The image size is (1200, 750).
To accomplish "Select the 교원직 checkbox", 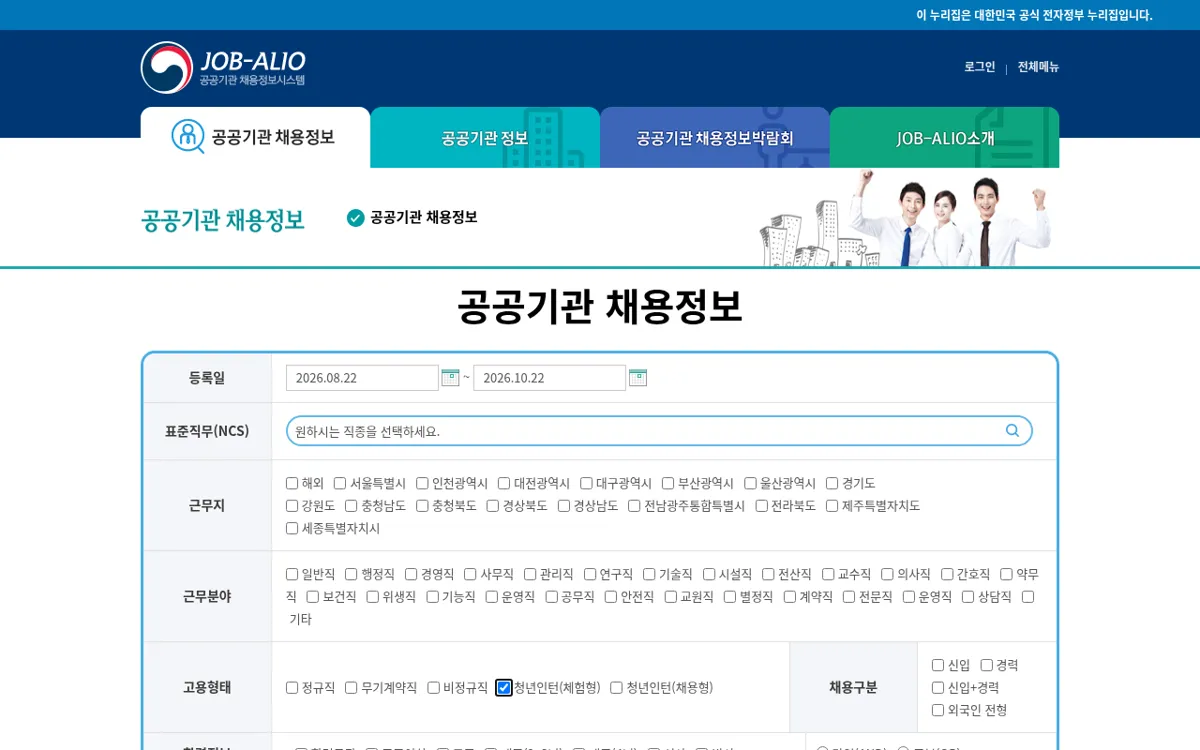I will (671, 597).
